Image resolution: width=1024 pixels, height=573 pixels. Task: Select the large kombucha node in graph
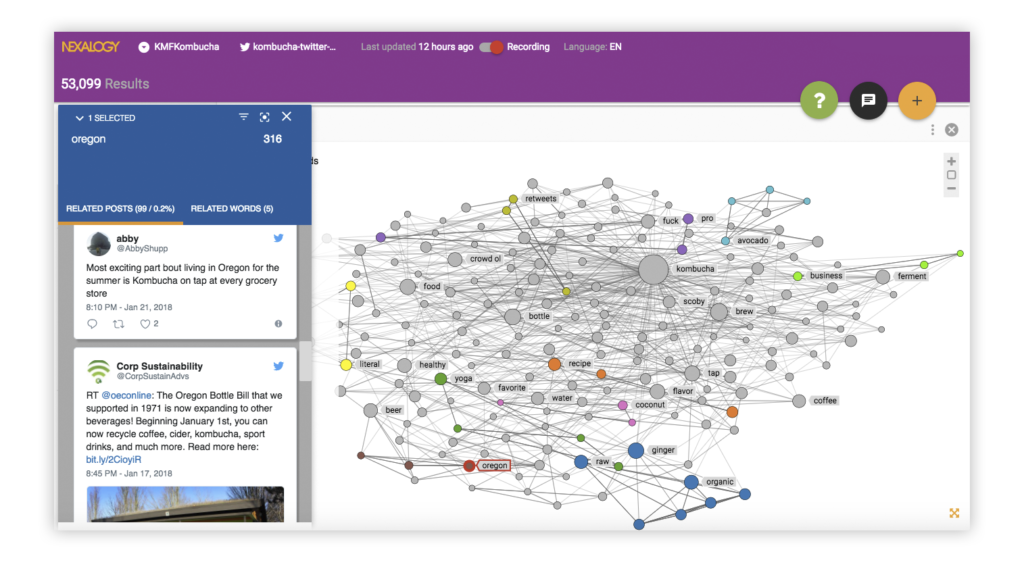653,269
